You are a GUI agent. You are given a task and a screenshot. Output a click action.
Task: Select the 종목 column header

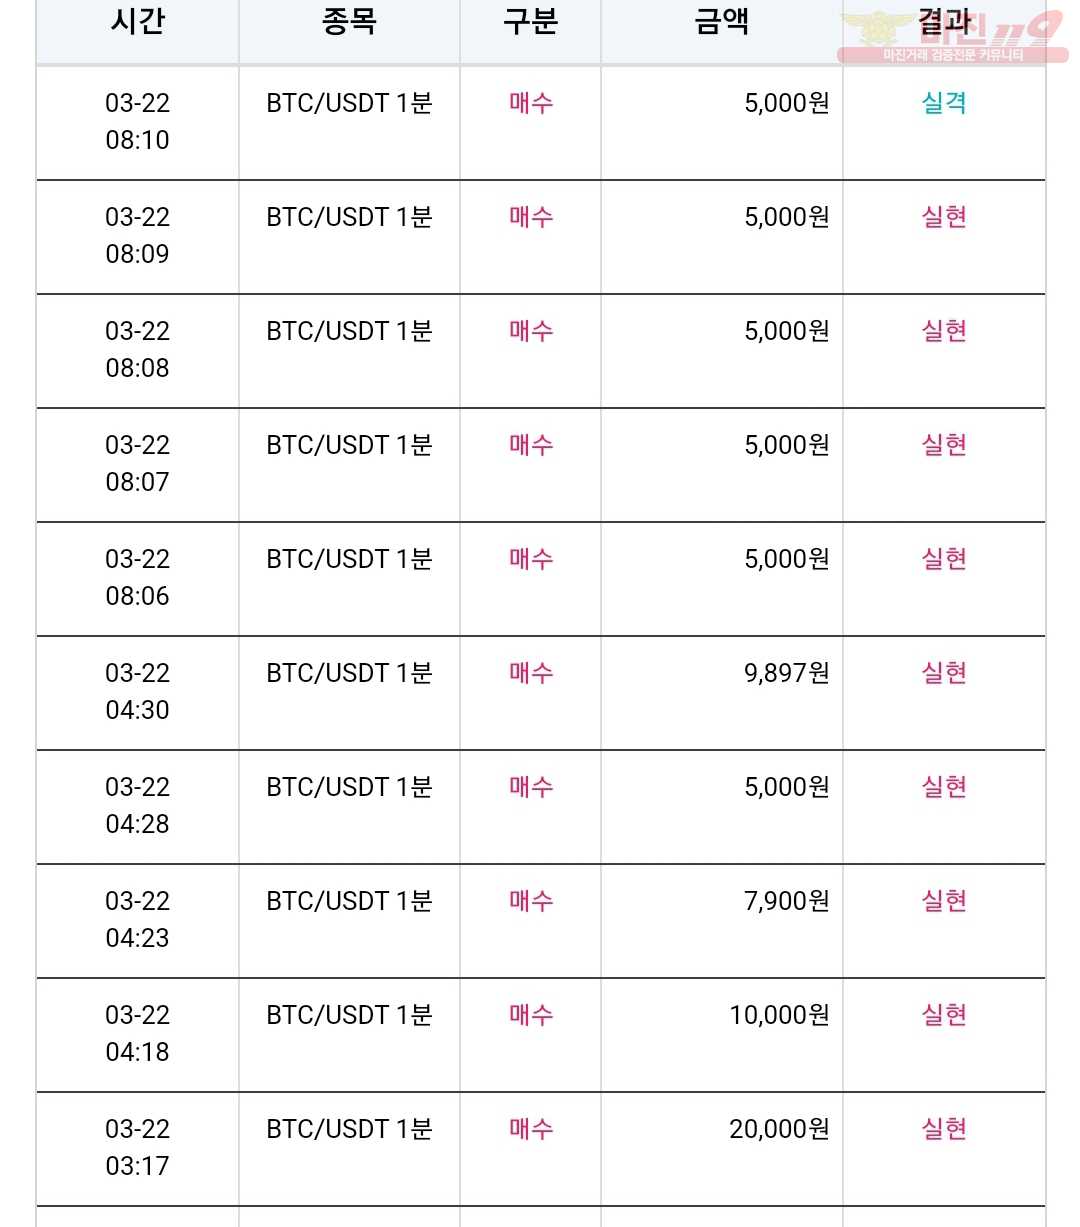(349, 22)
